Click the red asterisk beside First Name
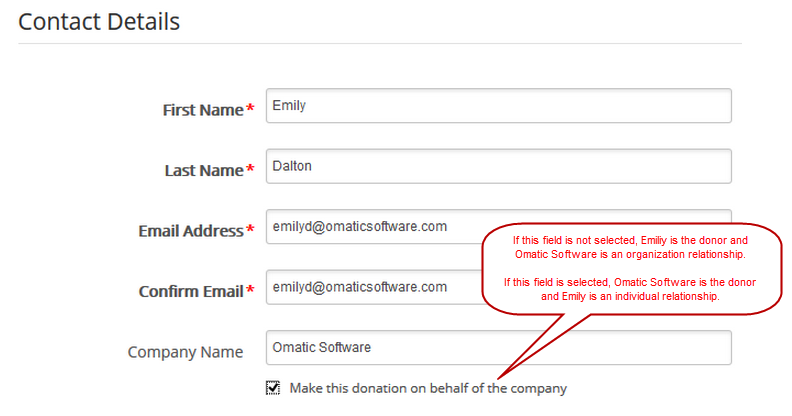 (x=250, y=109)
